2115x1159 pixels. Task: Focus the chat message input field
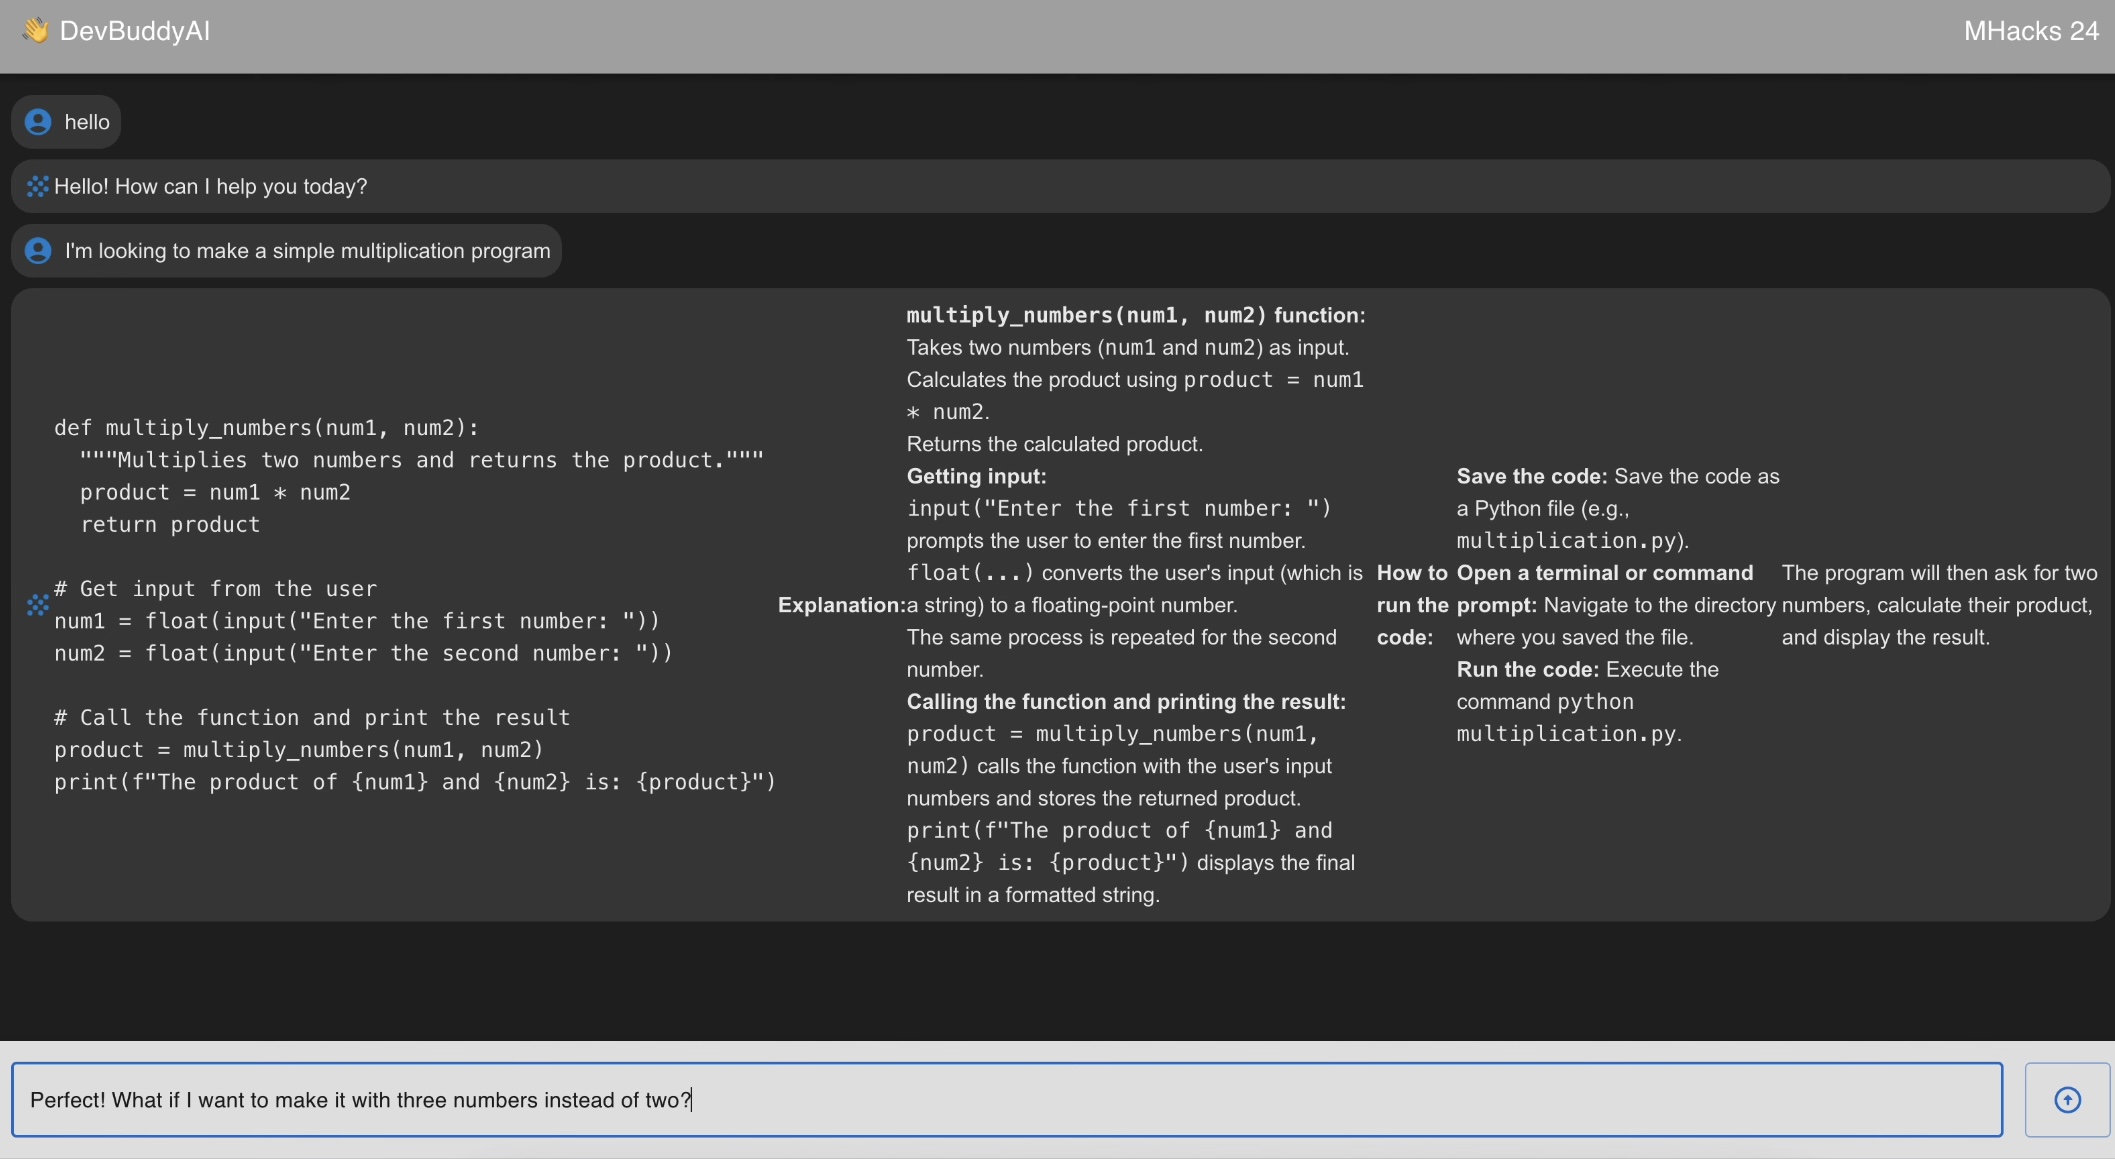pos(1005,1100)
